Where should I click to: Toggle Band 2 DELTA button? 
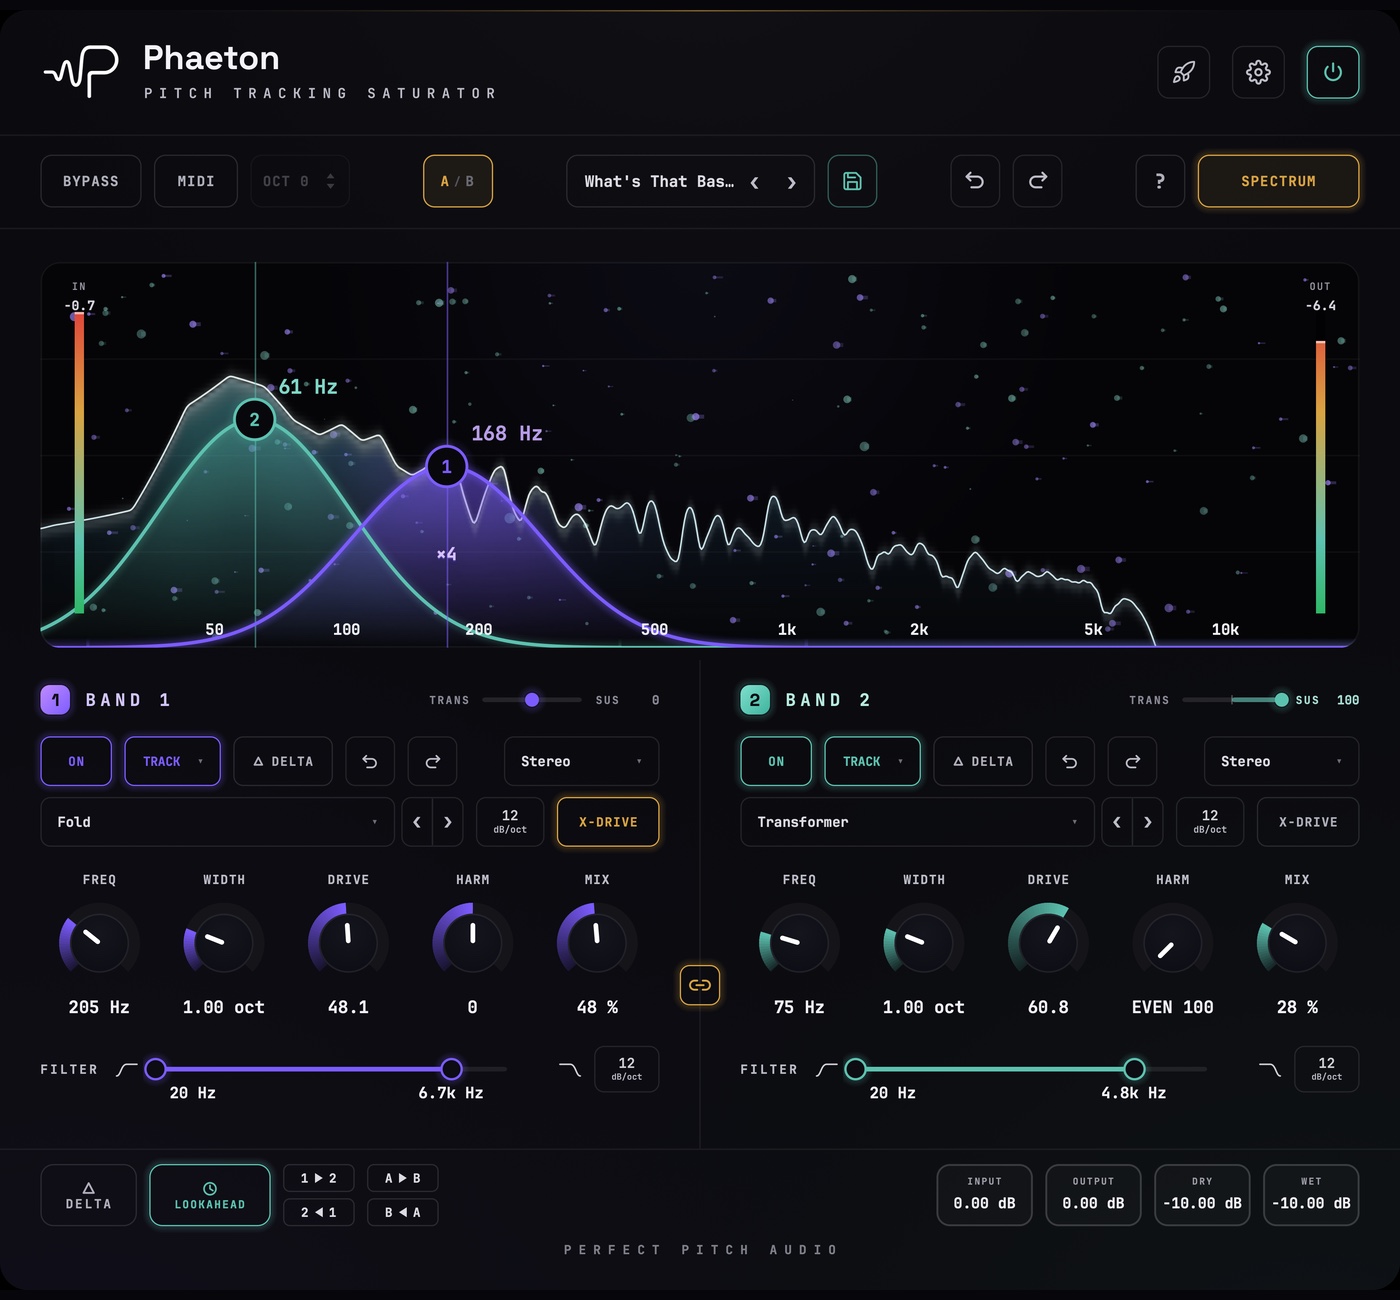click(x=983, y=761)
